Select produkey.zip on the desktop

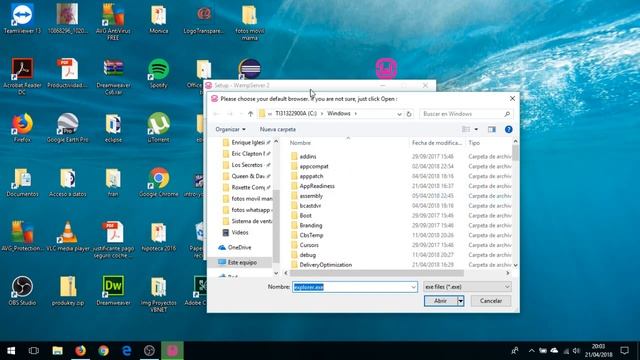(x=68, y=291)
